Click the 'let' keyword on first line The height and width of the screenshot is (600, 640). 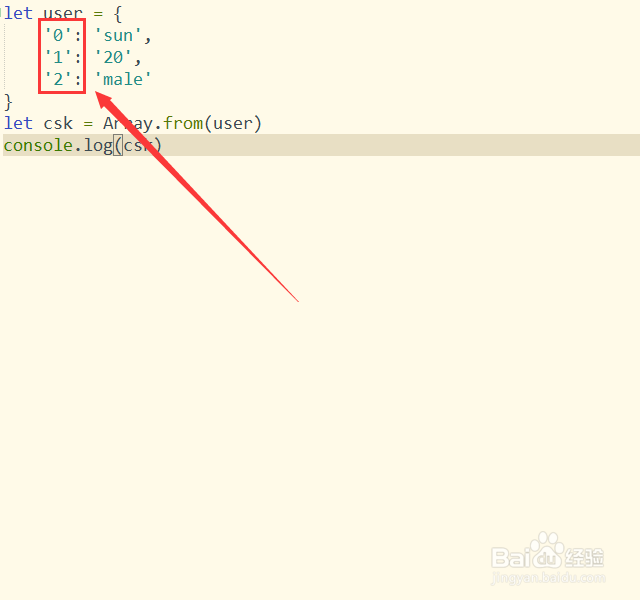click(x=18, y=13)
